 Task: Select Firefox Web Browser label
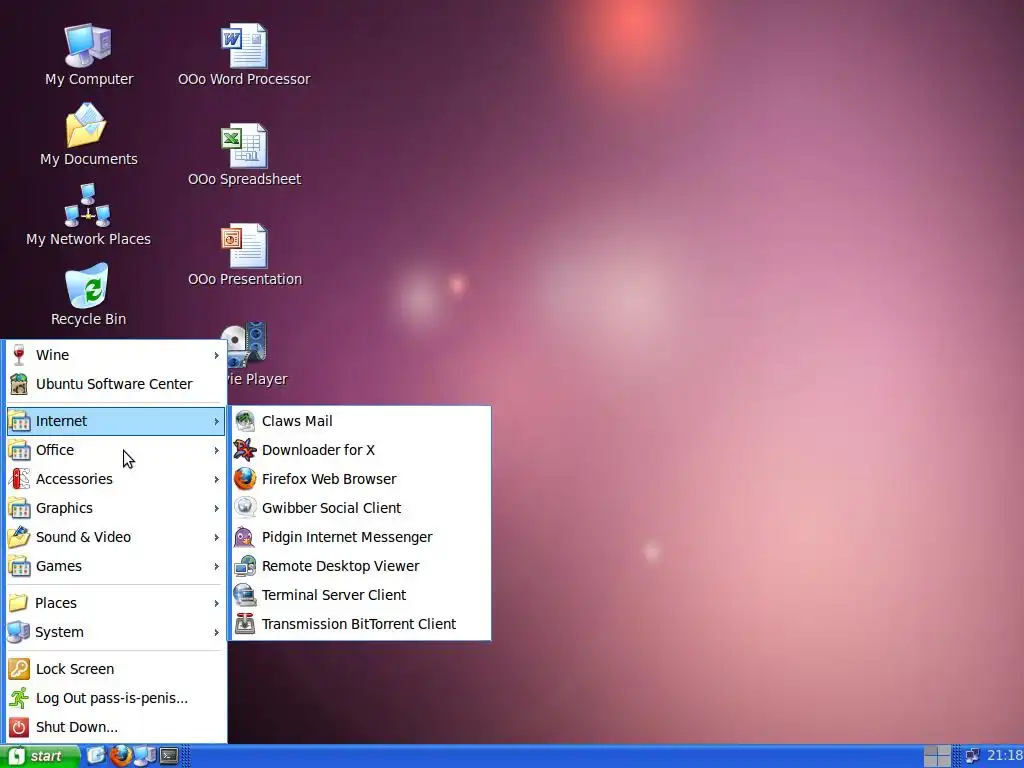[x=328, y=479]
